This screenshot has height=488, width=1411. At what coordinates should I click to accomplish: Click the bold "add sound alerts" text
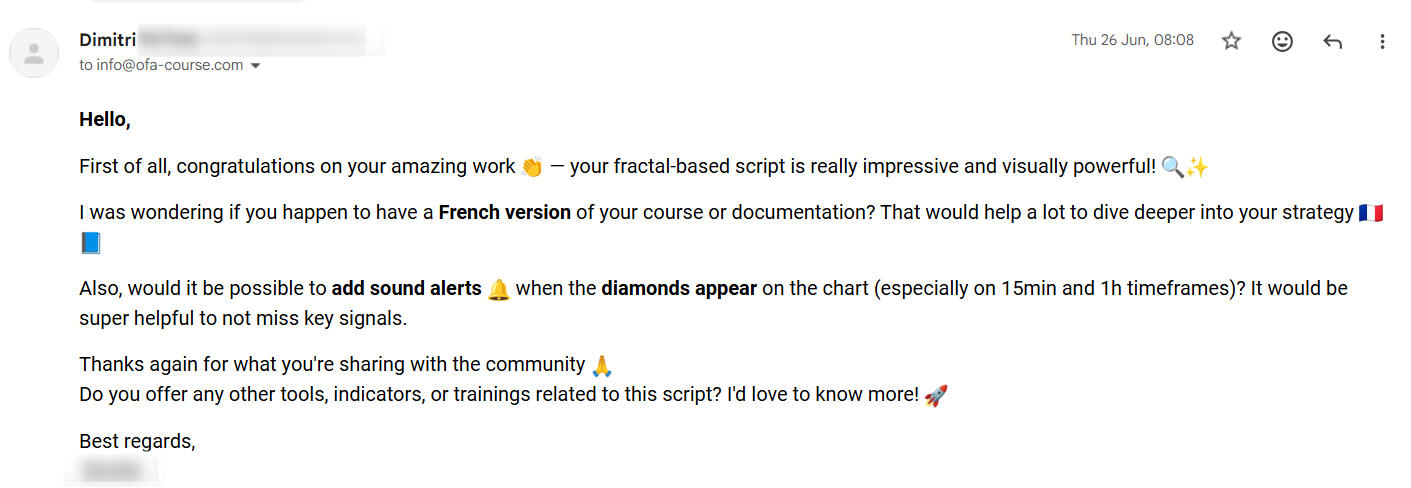406,288
